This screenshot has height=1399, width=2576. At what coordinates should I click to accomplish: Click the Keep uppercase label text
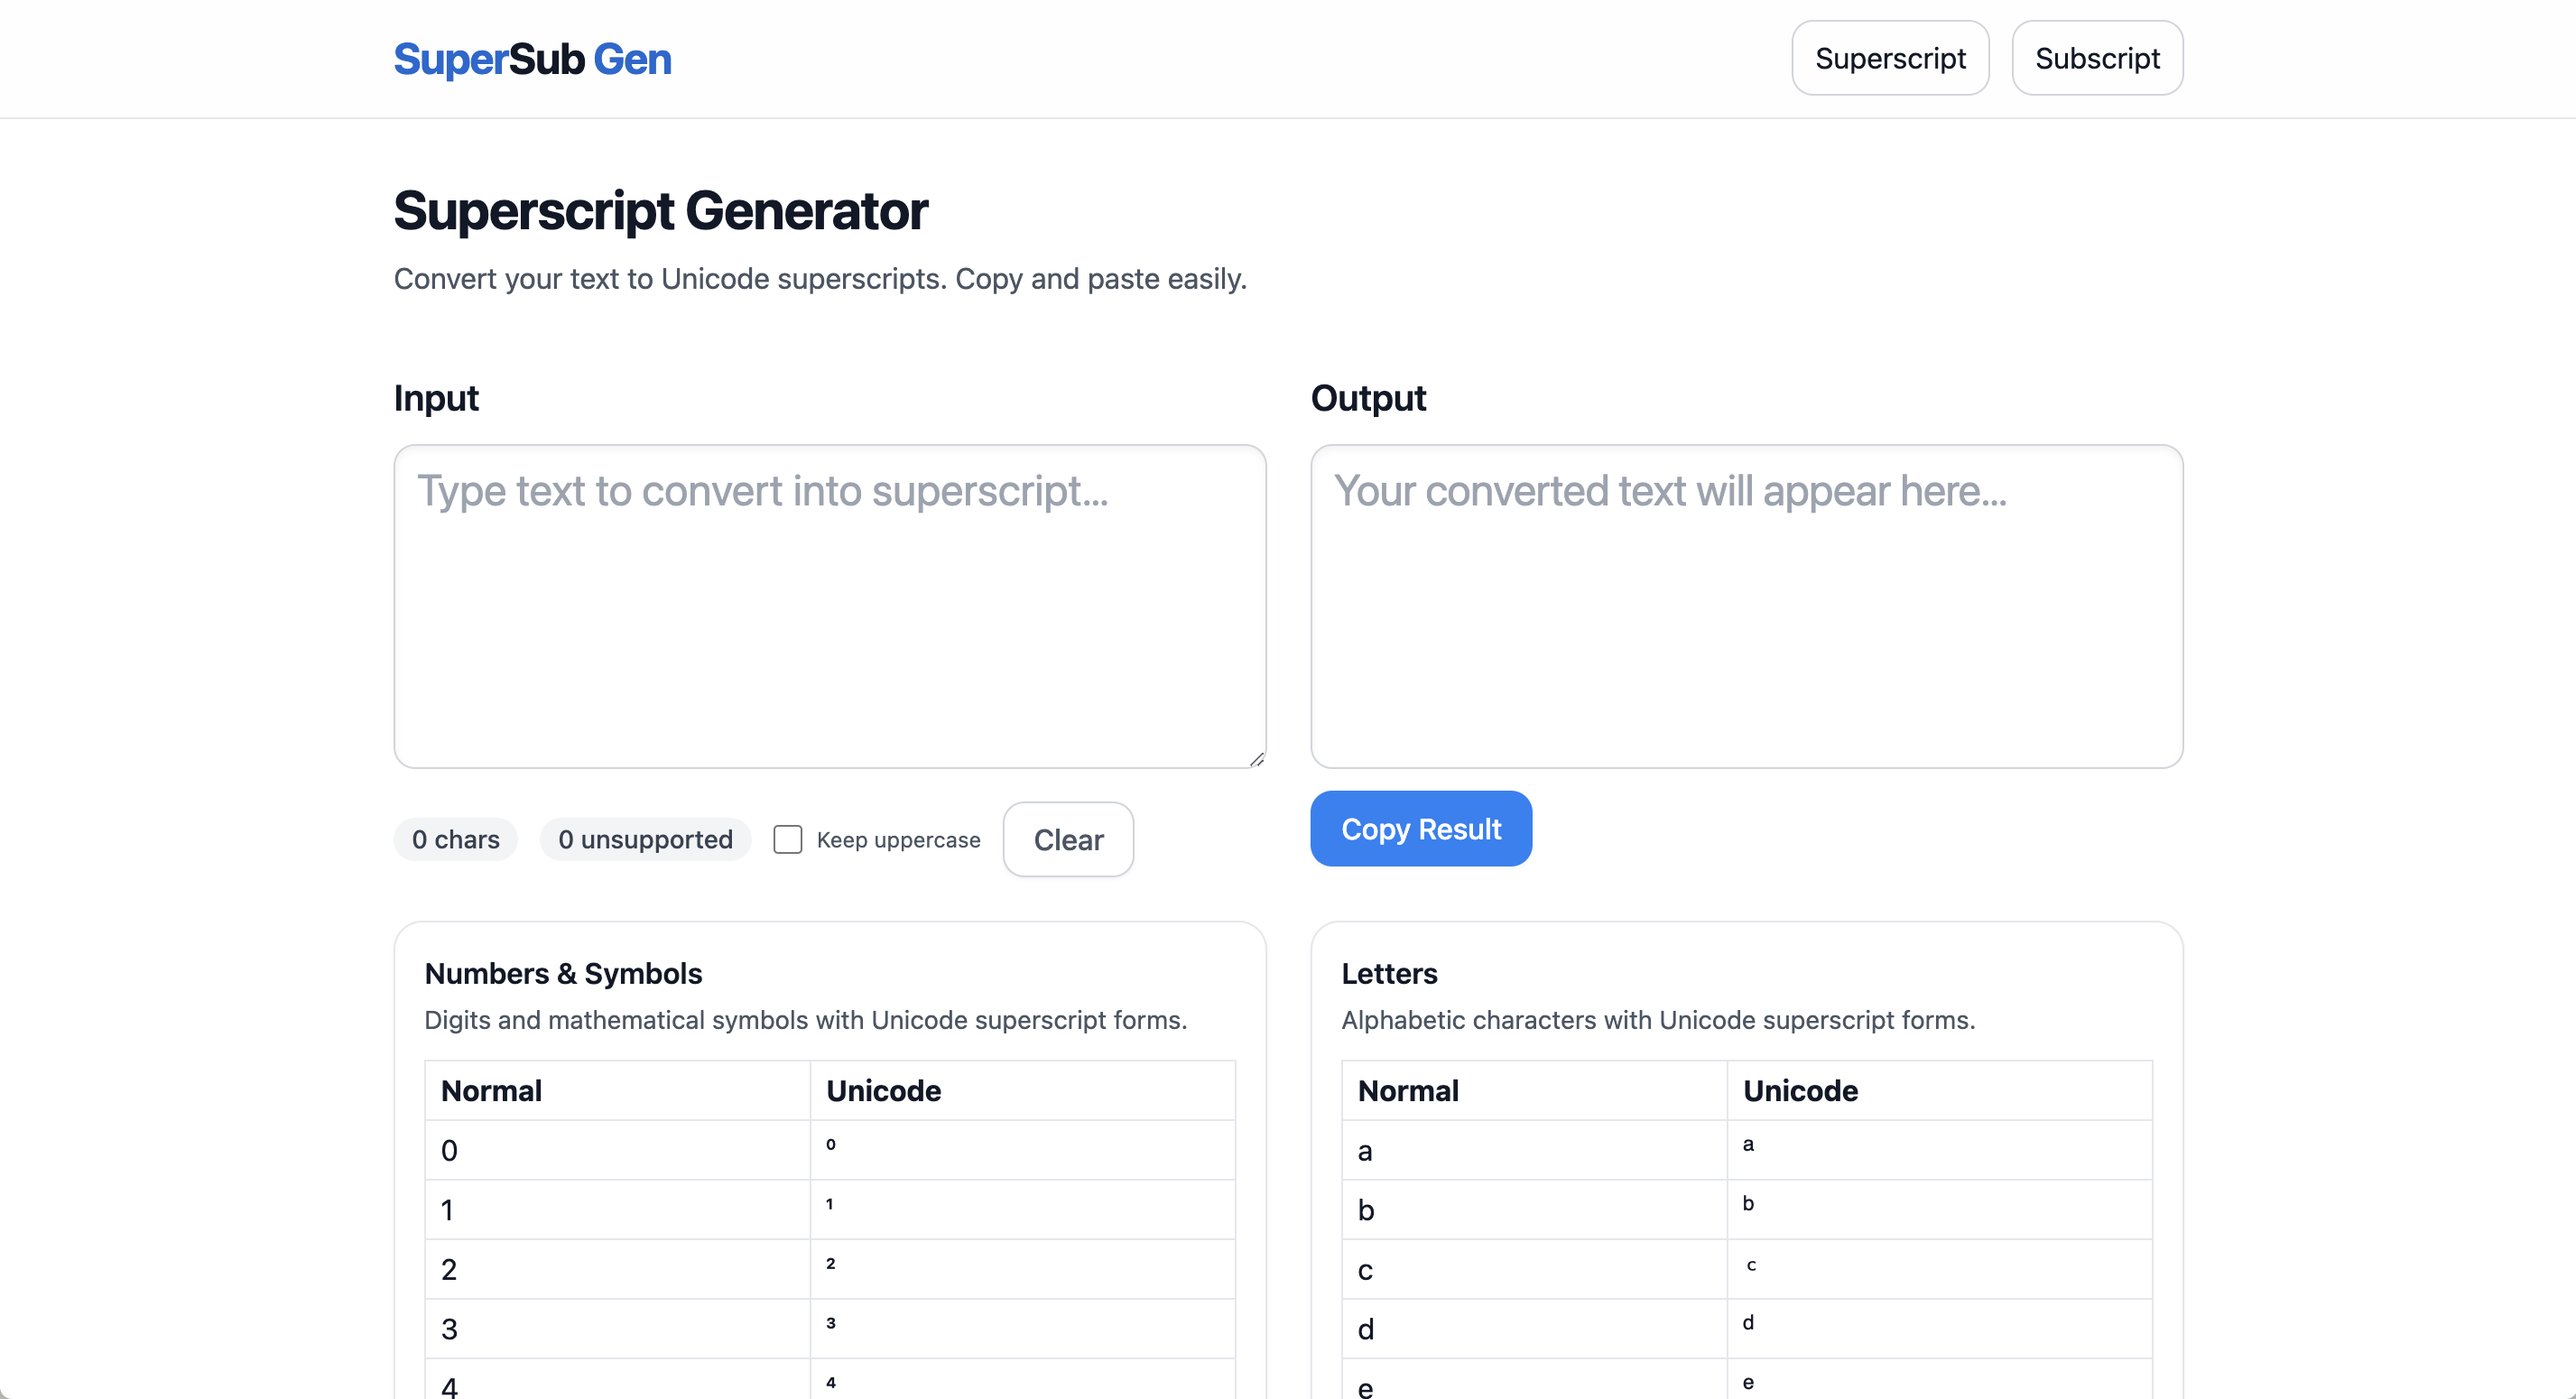tap(898, 840)
